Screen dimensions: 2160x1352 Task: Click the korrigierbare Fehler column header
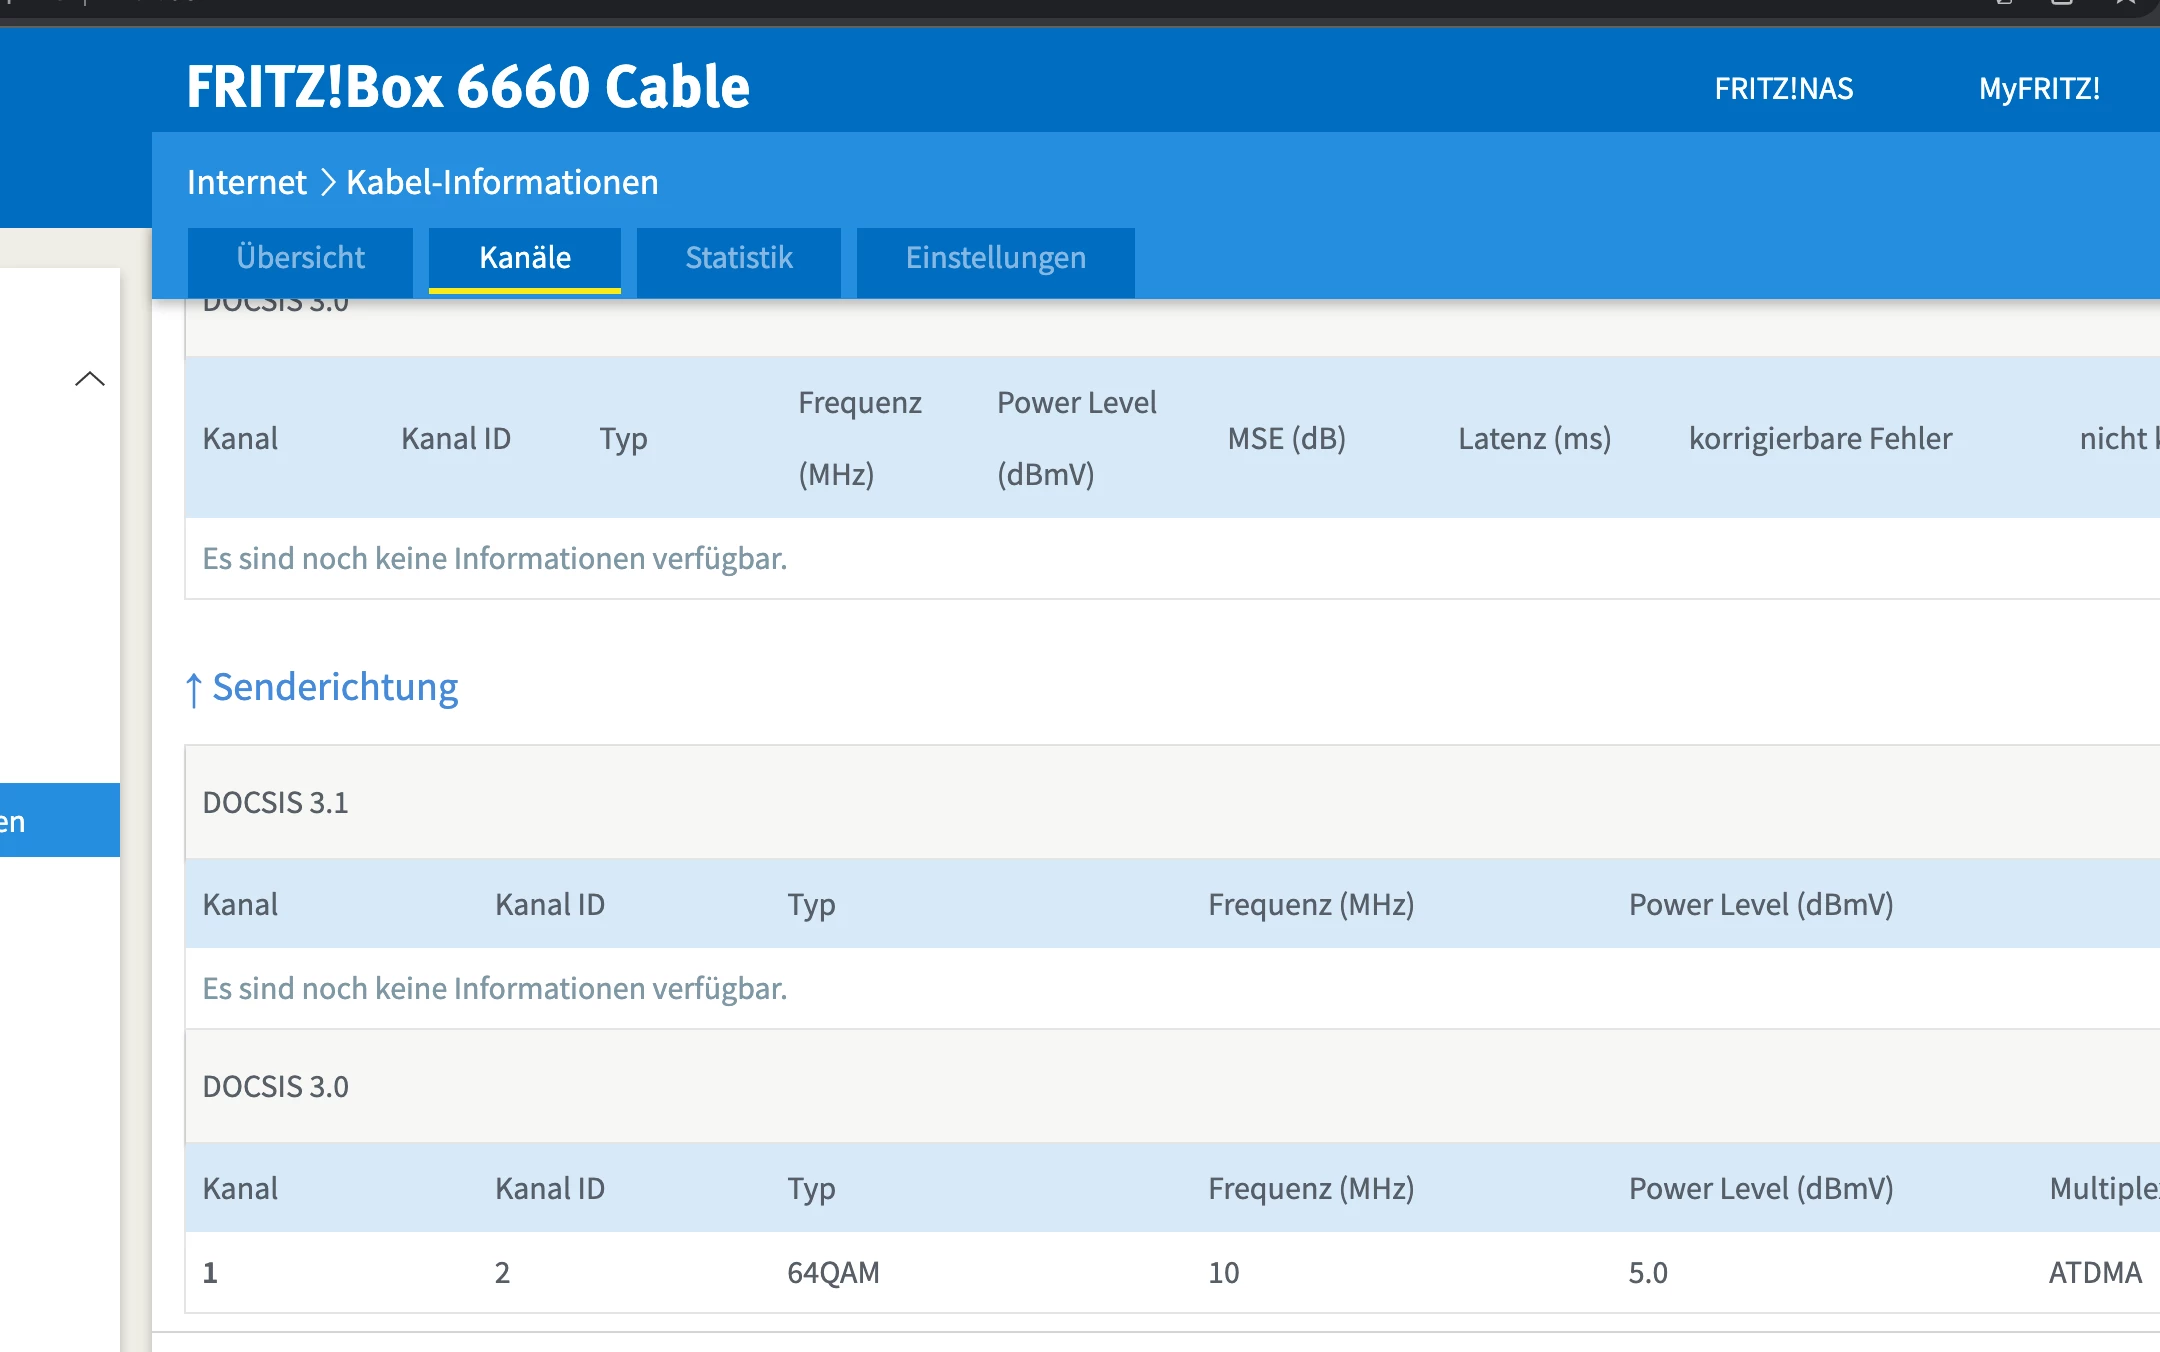coord(1820,438)
